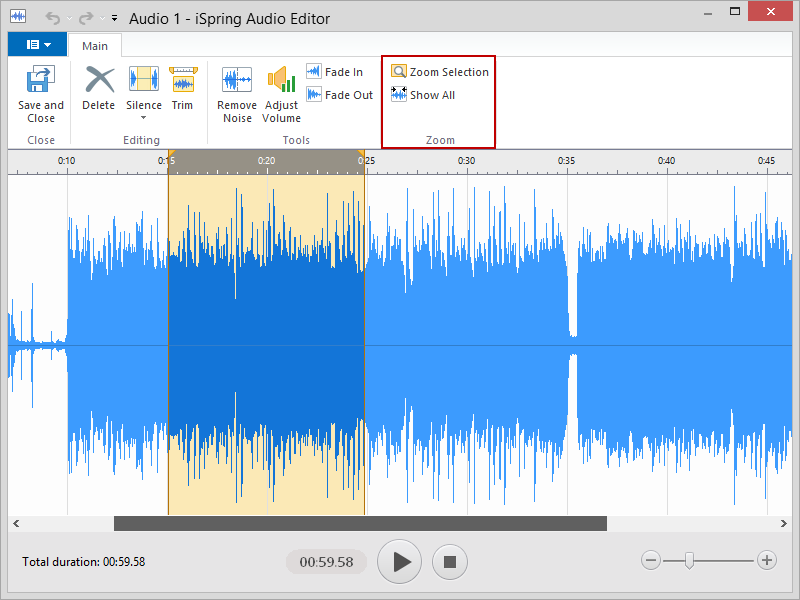The height and width of the screenshot is (600, 800).
Task: Click the iSpring Audio Editor app icon
Action: pyautogui.click(x=18, y=16)
